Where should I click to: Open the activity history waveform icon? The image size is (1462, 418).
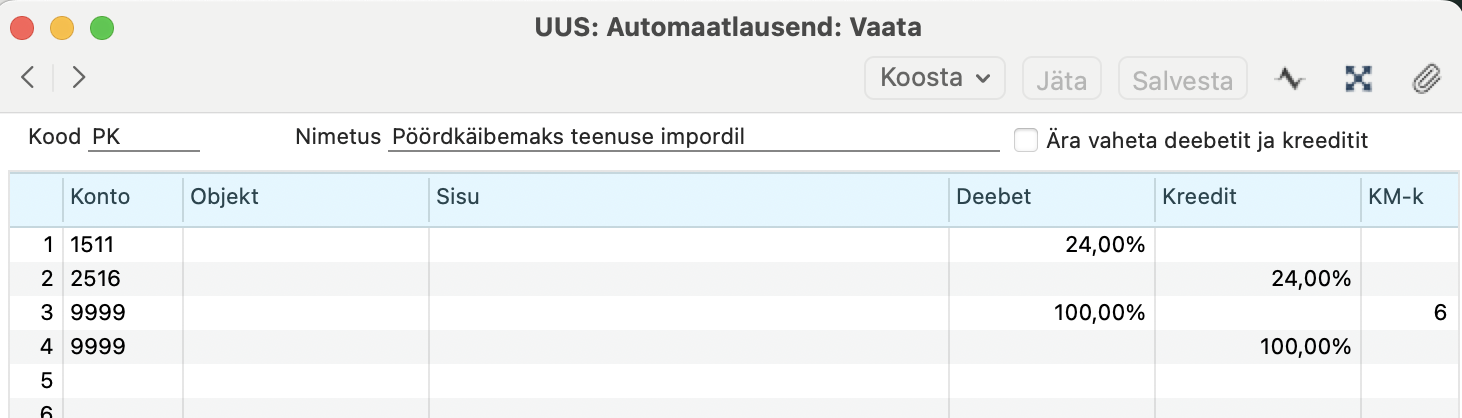[1290, 79]
